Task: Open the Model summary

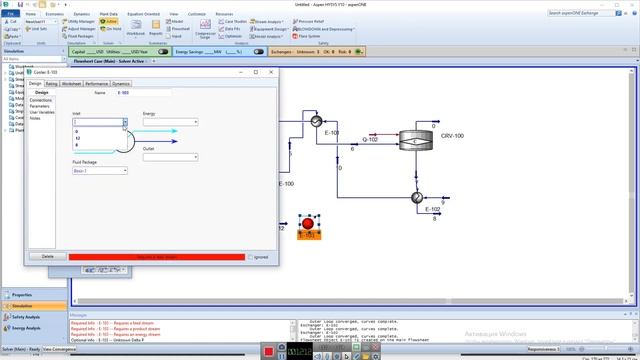Action: tap(175, 21)
